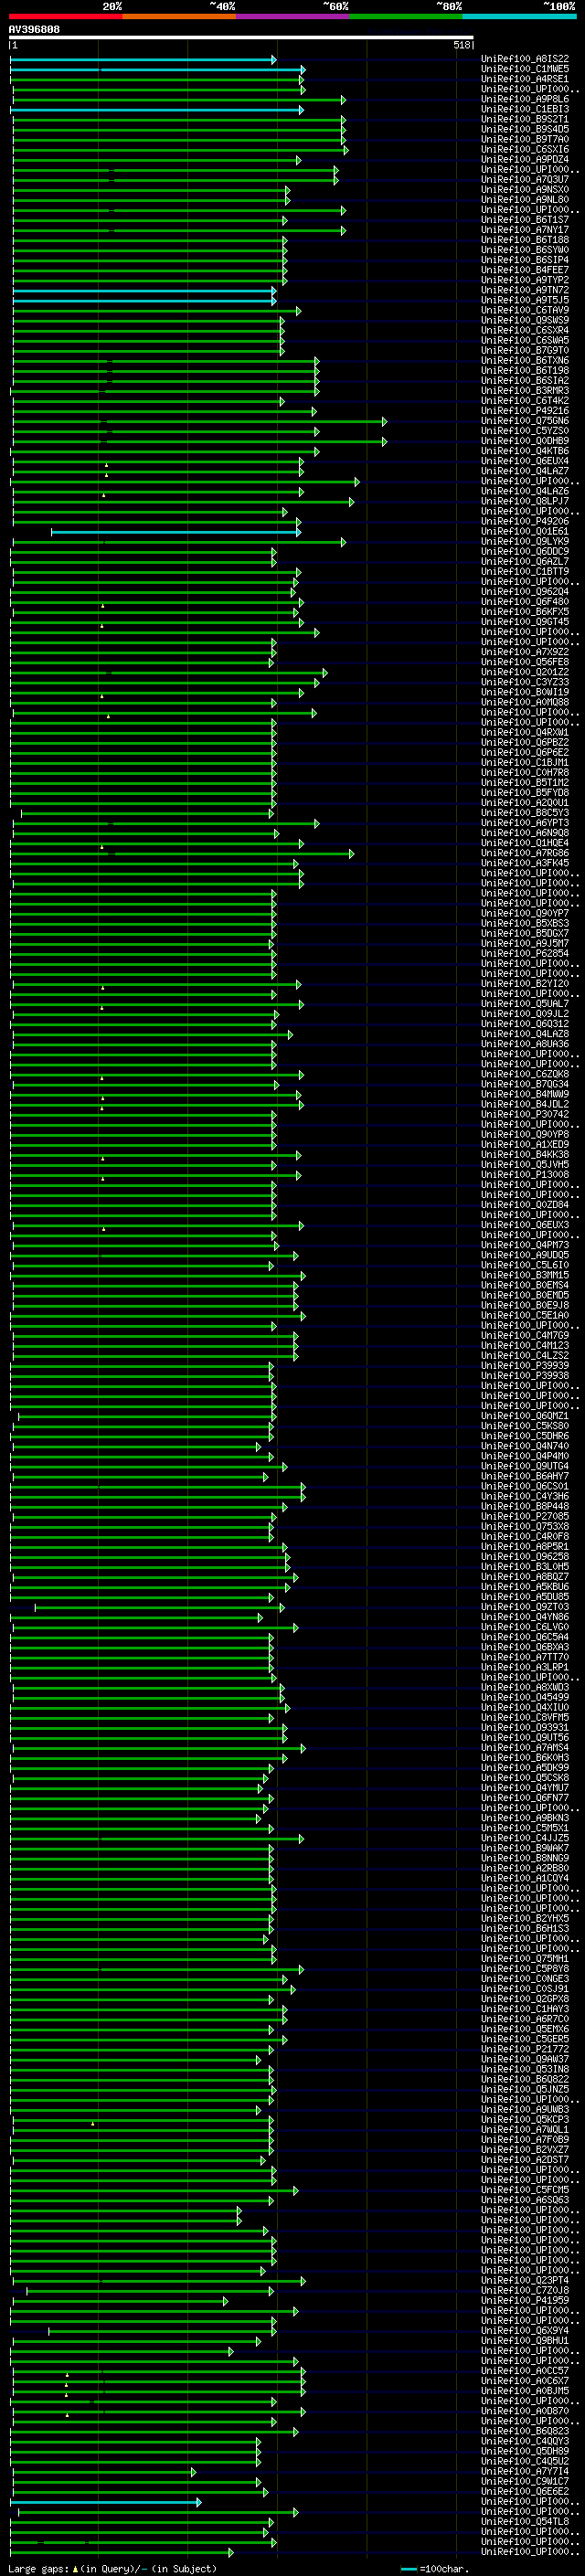Select the query name AV396808
This screenshot has width=585, height=2576.
pyautogui.click(x=34, y=30)
